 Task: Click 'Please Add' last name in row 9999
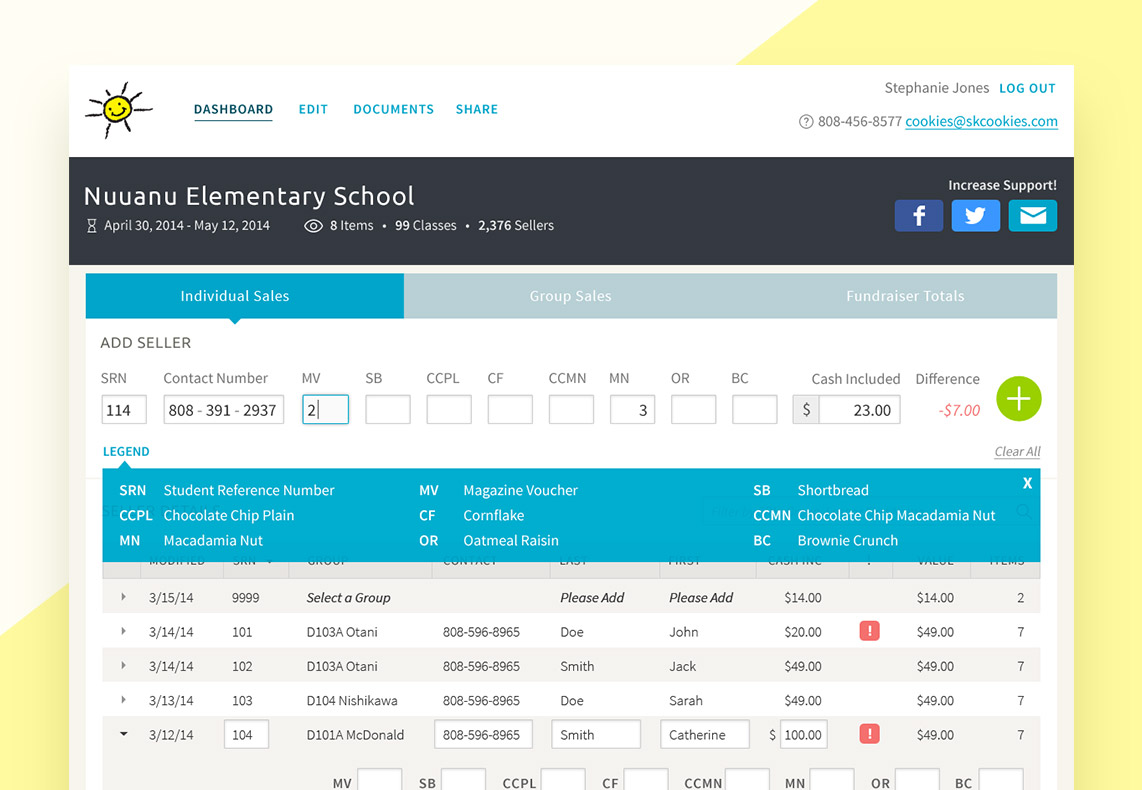pos(592,598)
